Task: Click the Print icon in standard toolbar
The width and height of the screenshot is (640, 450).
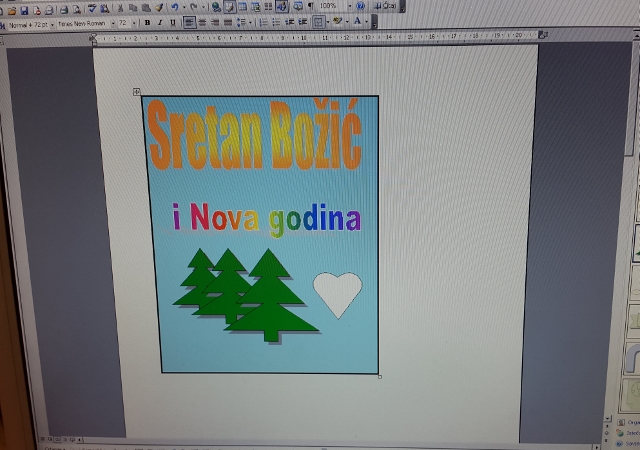Action: (64, 10)
